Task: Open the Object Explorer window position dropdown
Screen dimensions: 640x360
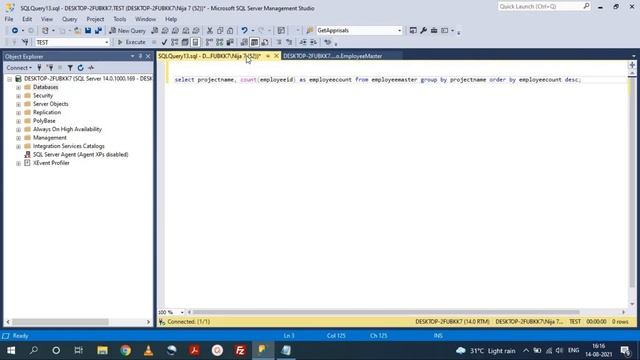Action: (x=132, y=56)
